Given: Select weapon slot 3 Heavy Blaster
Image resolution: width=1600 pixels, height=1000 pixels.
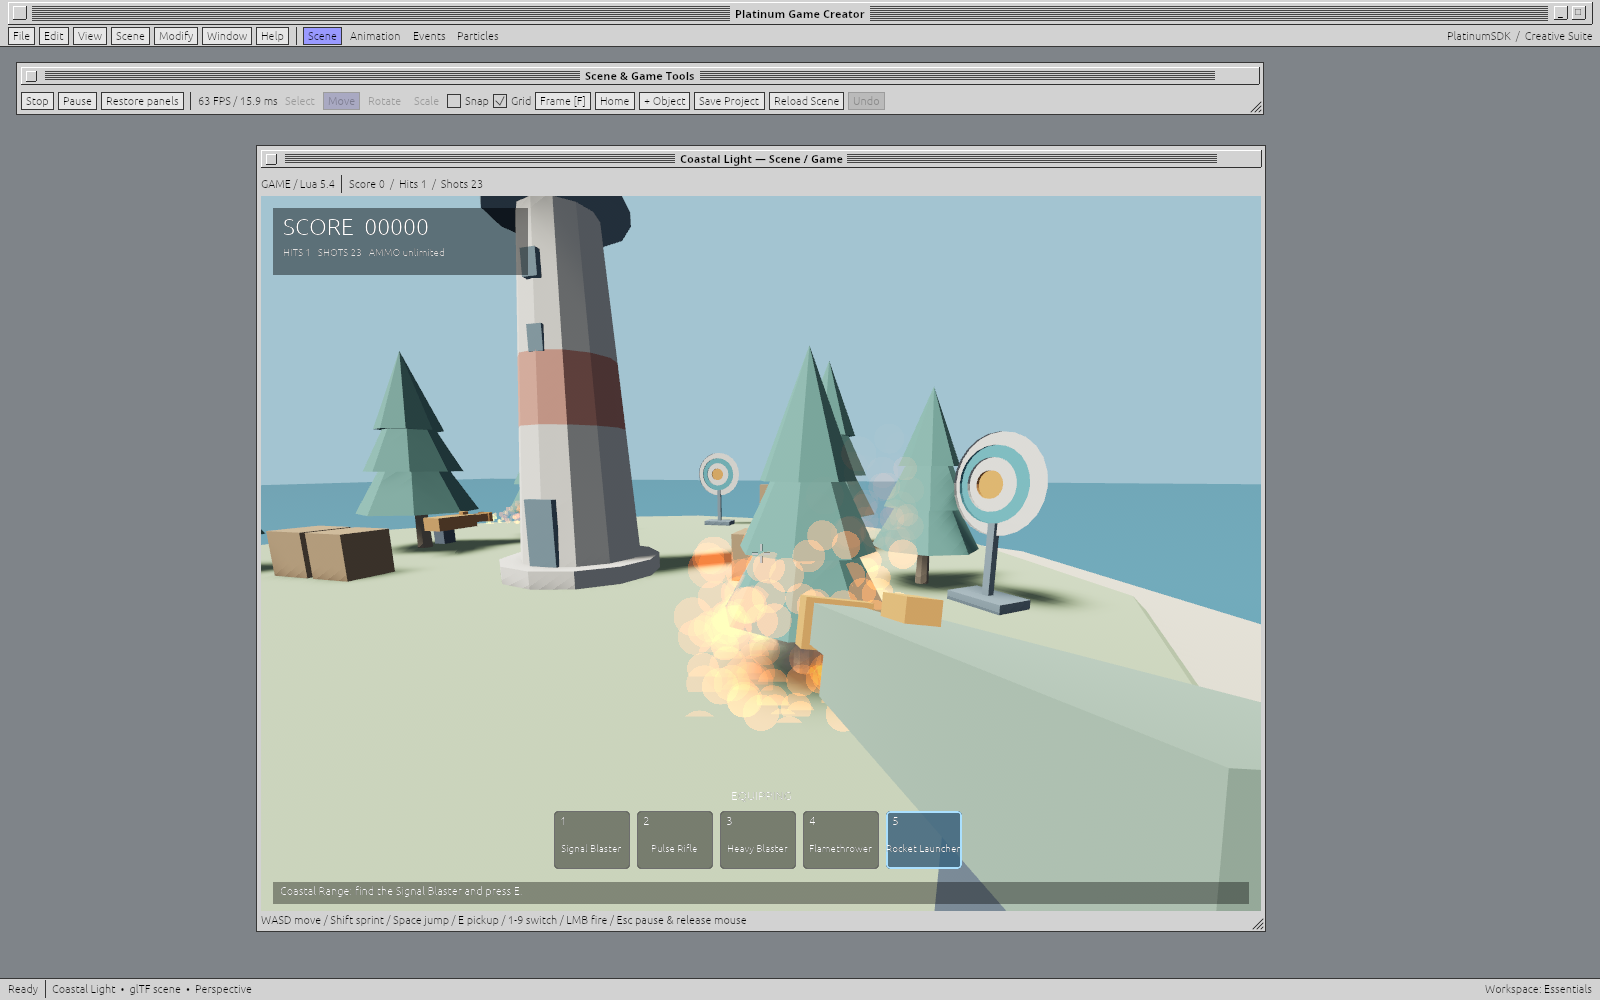Looking at the screenshot, I should click(x=758, y=840).
